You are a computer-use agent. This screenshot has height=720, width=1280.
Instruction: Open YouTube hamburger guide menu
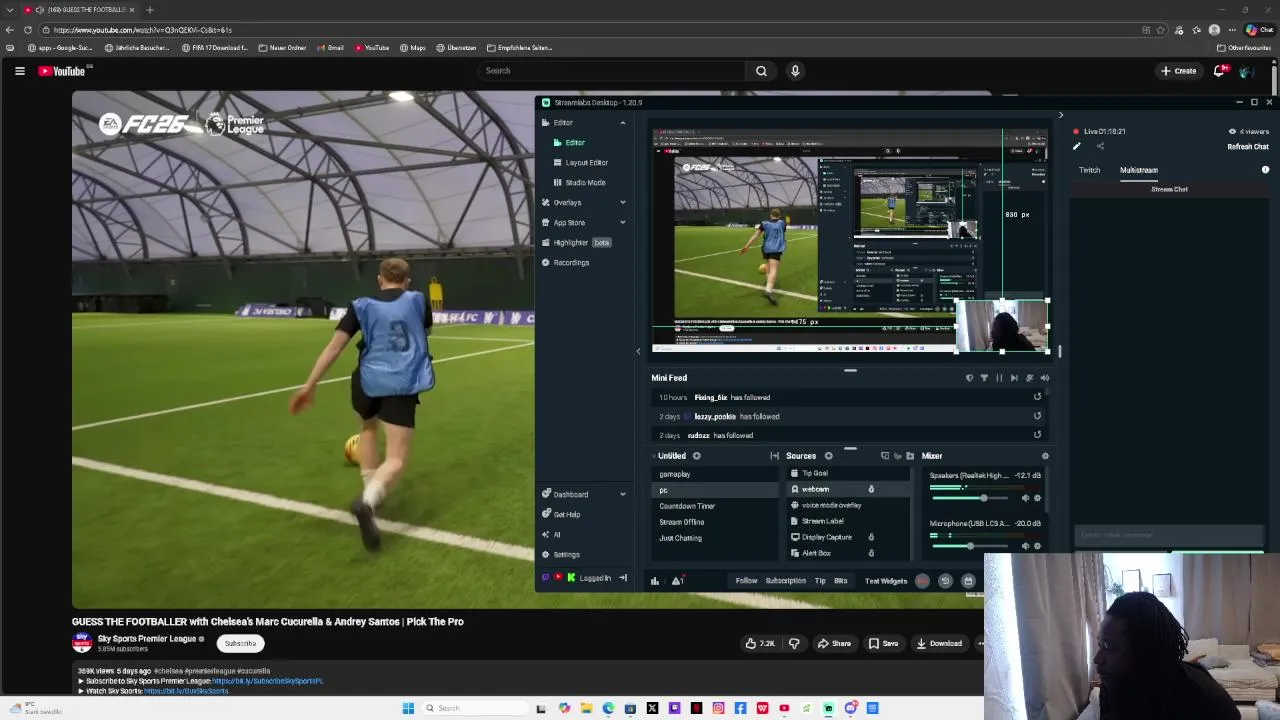19,71
